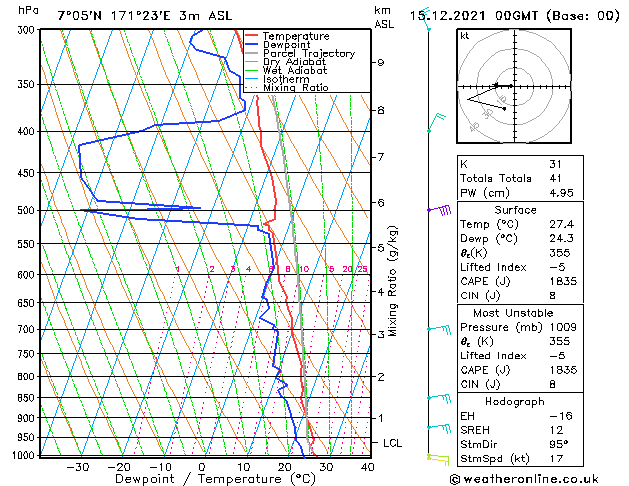This screenshot has width=629, height=486.
Task: Click the 40 temperature axis tick label
Action: point(367,468)
